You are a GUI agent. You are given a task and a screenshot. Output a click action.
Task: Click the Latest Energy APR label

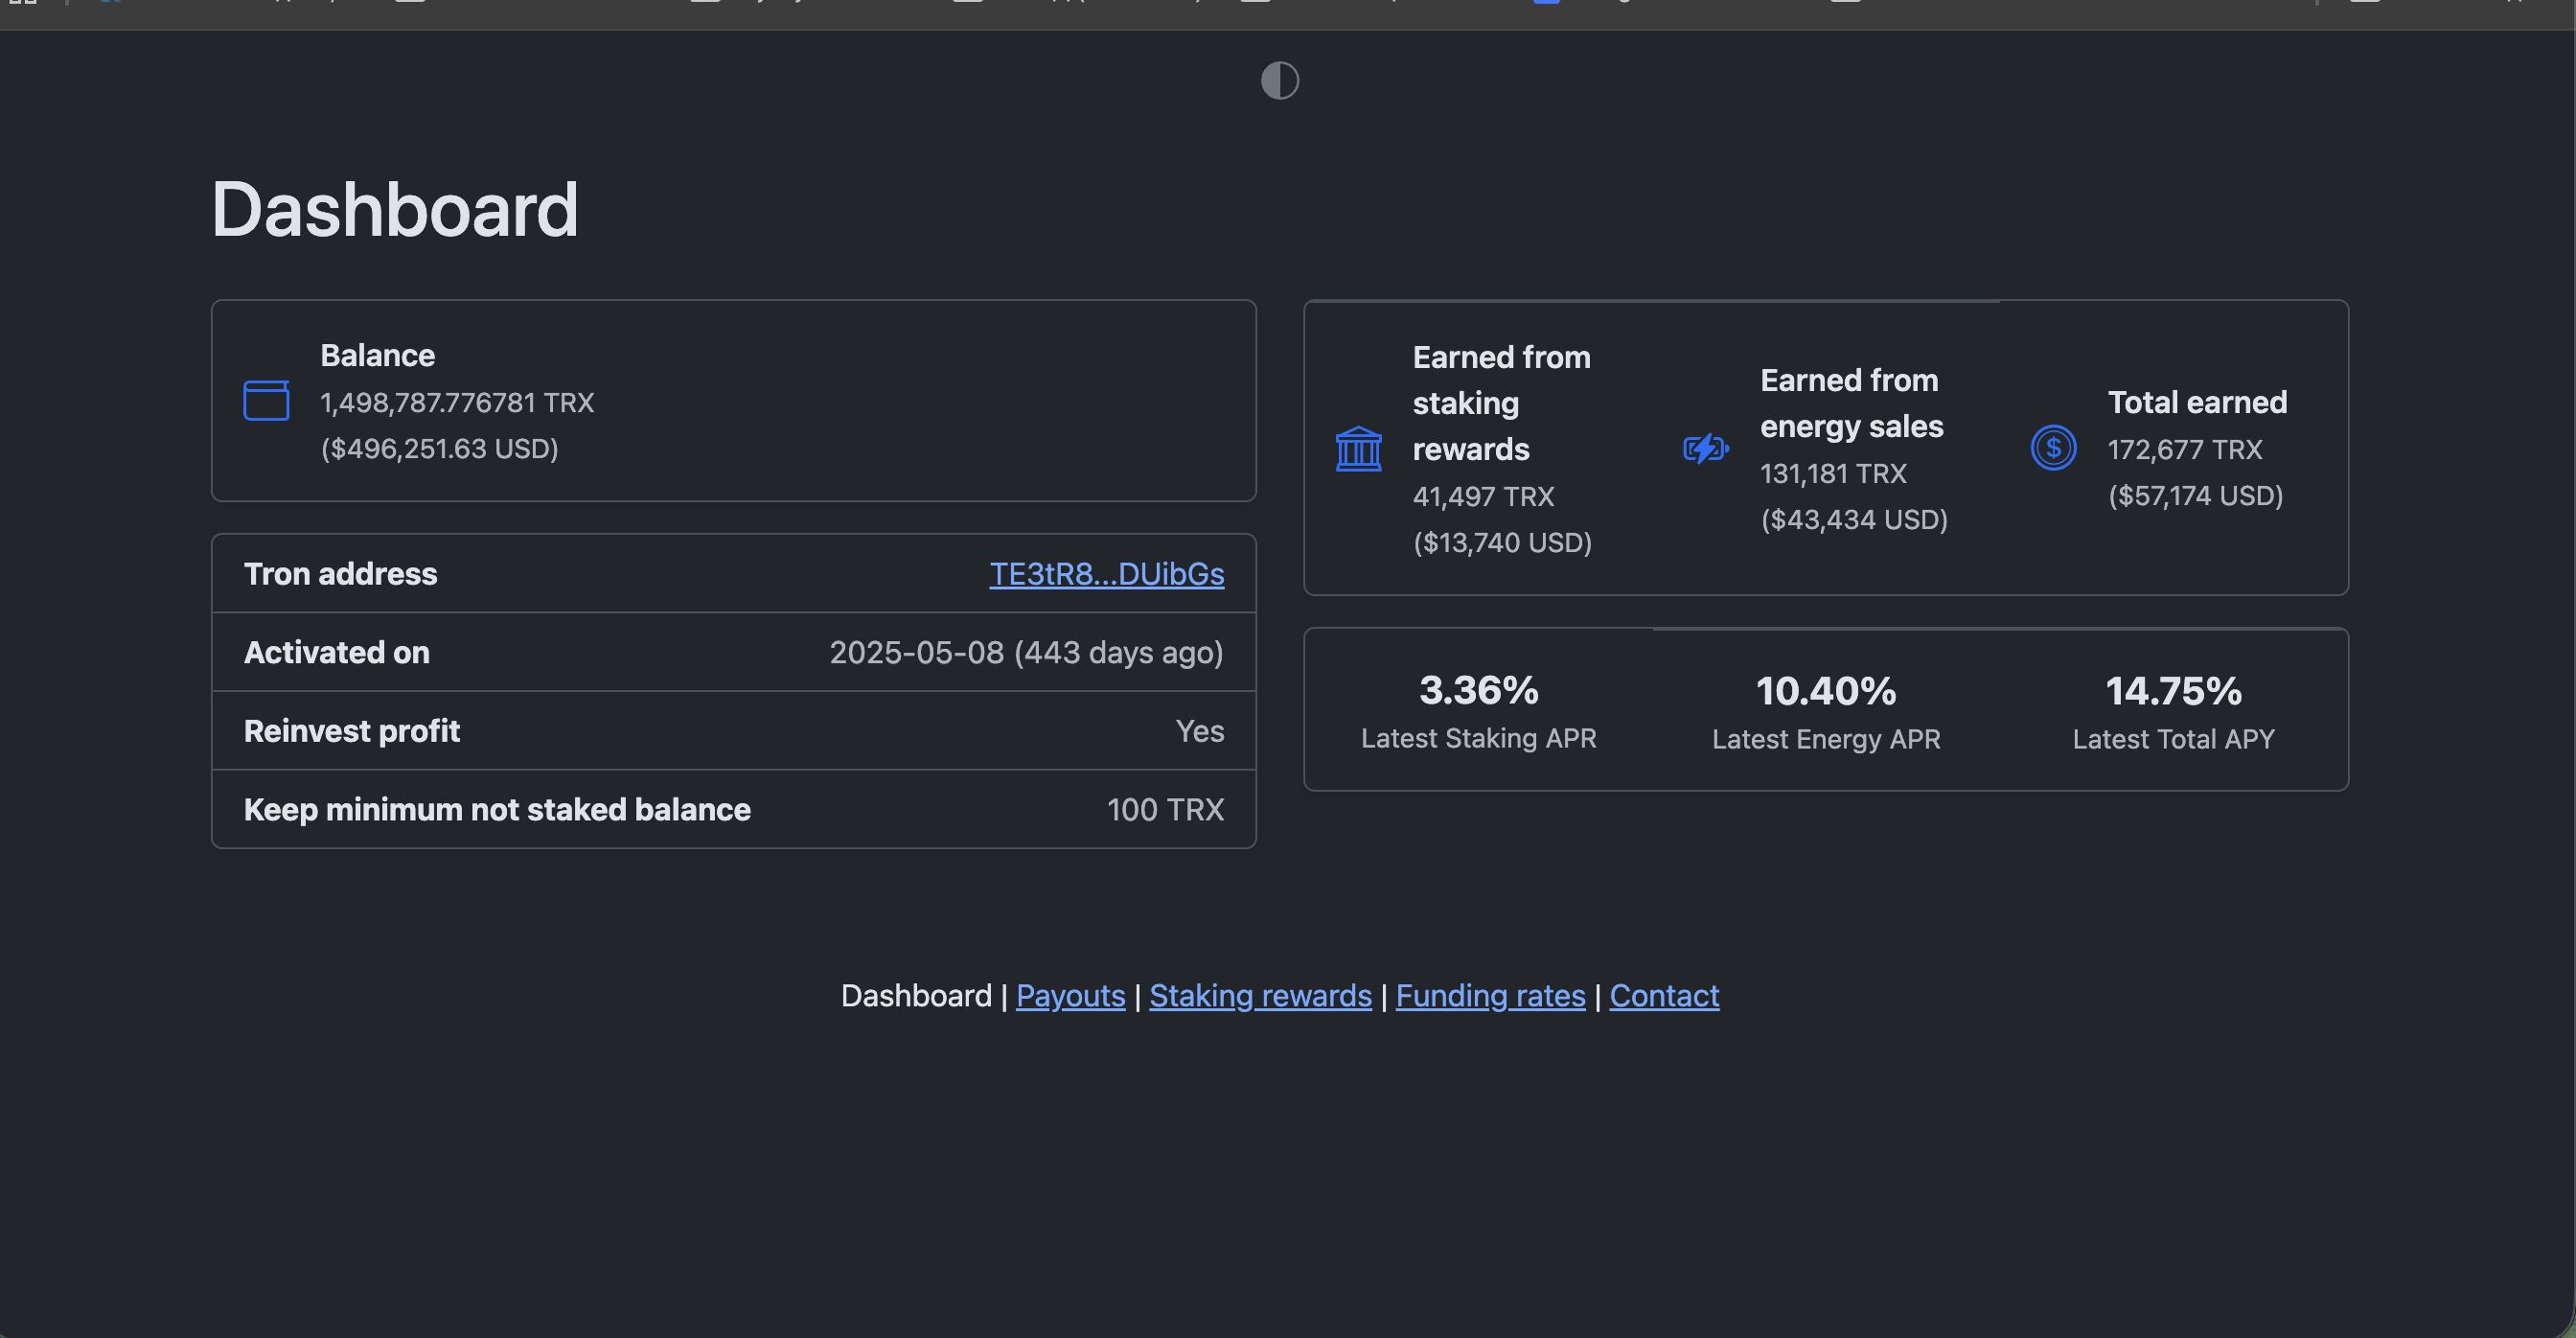click(x=1826, y=740)
